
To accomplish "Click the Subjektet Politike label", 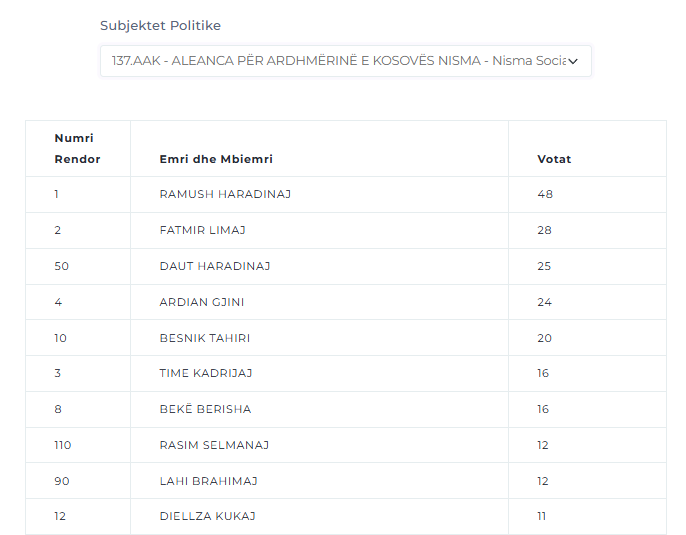I will click(x=160, y=25).
